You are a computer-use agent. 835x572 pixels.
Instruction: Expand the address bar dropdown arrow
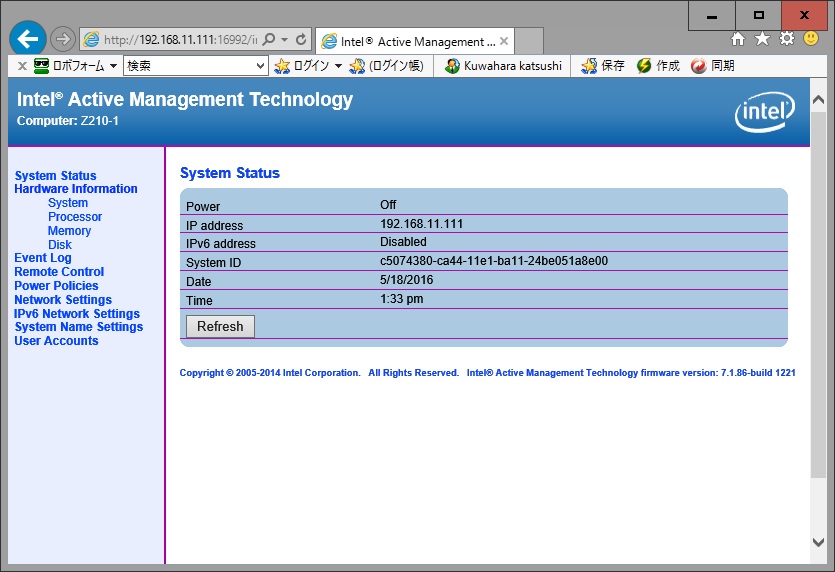coord(284,39)
